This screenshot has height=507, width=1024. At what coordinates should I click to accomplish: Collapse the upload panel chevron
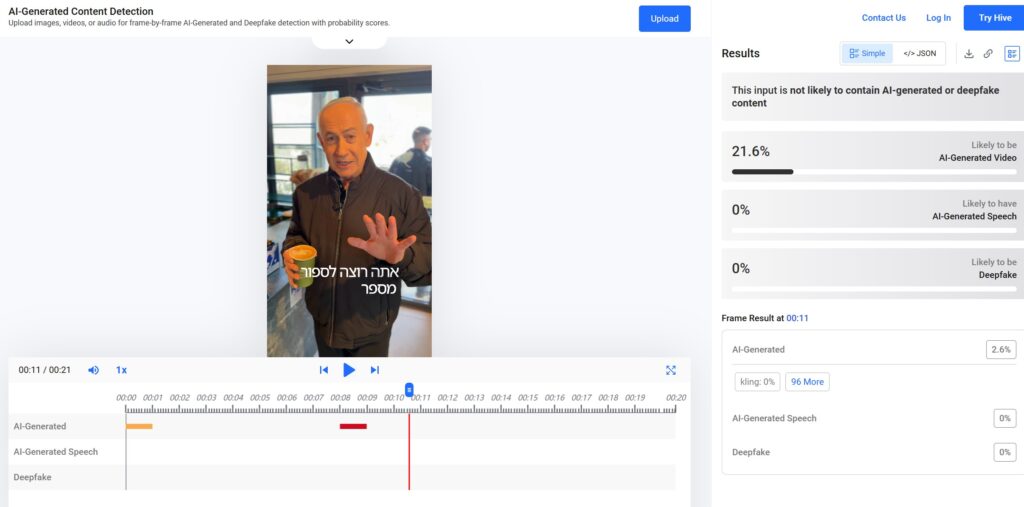point(349,42)
